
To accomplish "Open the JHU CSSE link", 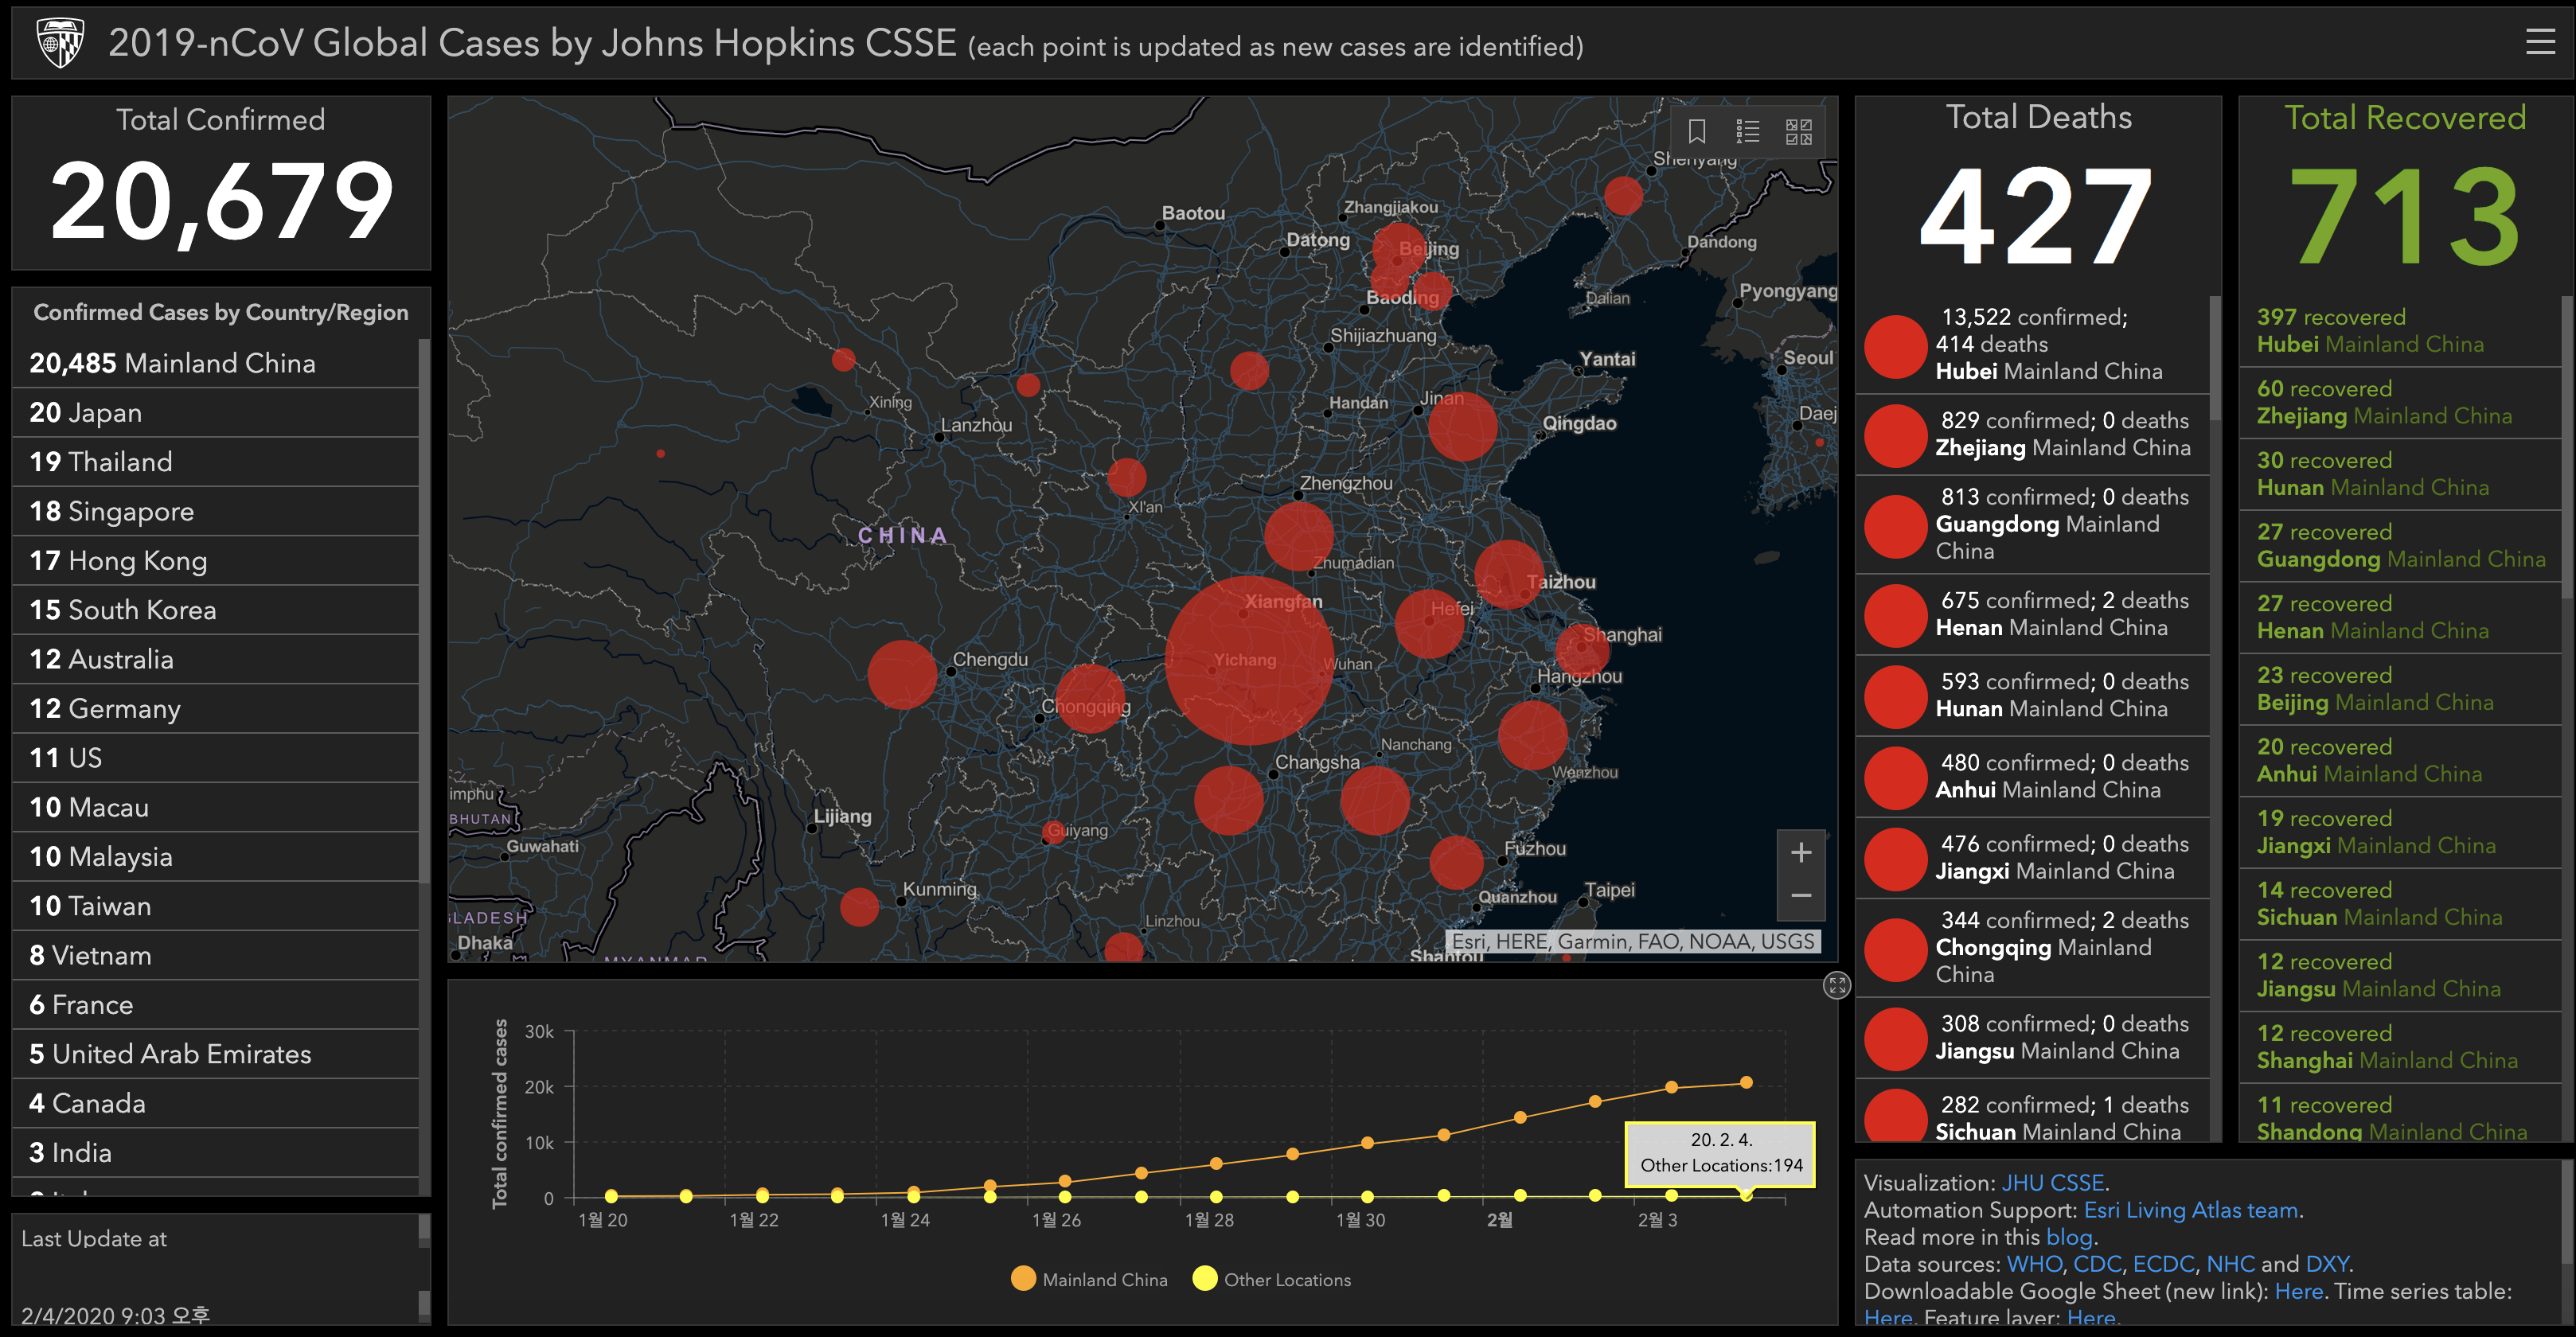I will [2052, 1183].
